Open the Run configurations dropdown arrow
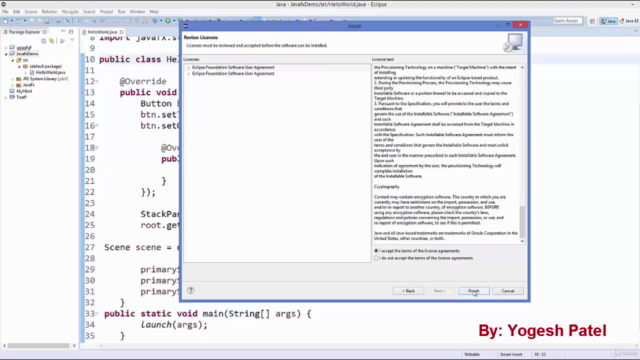This screenshot has height=360, width=640. [x=174, y=21]
